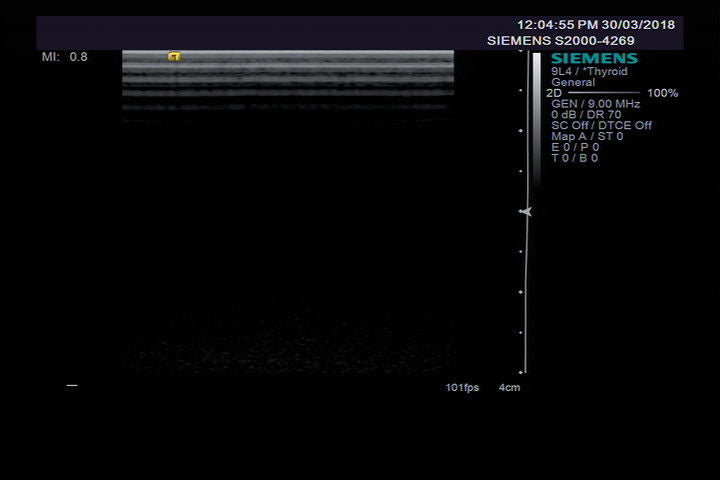Click the date and time display
Viewport: 720px width, 480px height.
pos(595,24)
